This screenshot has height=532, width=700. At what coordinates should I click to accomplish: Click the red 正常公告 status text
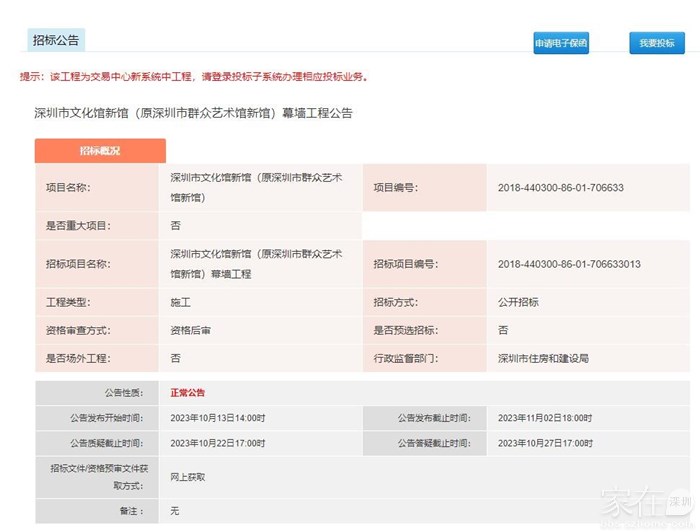pyautogui.click(x=188, y=393)
